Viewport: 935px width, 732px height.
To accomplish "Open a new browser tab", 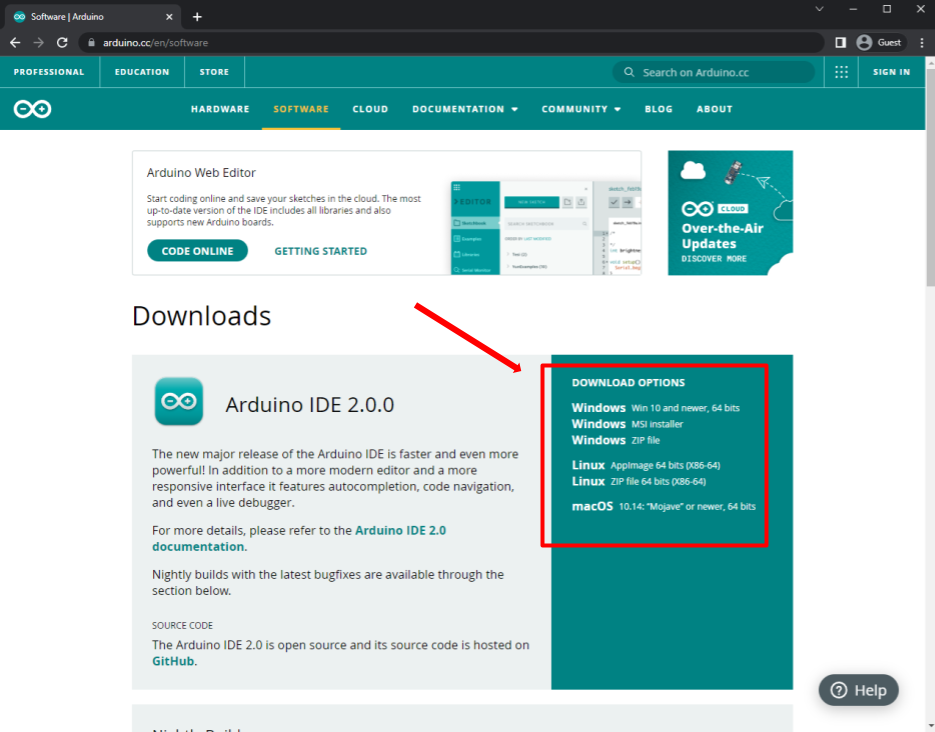I will 197,17.
